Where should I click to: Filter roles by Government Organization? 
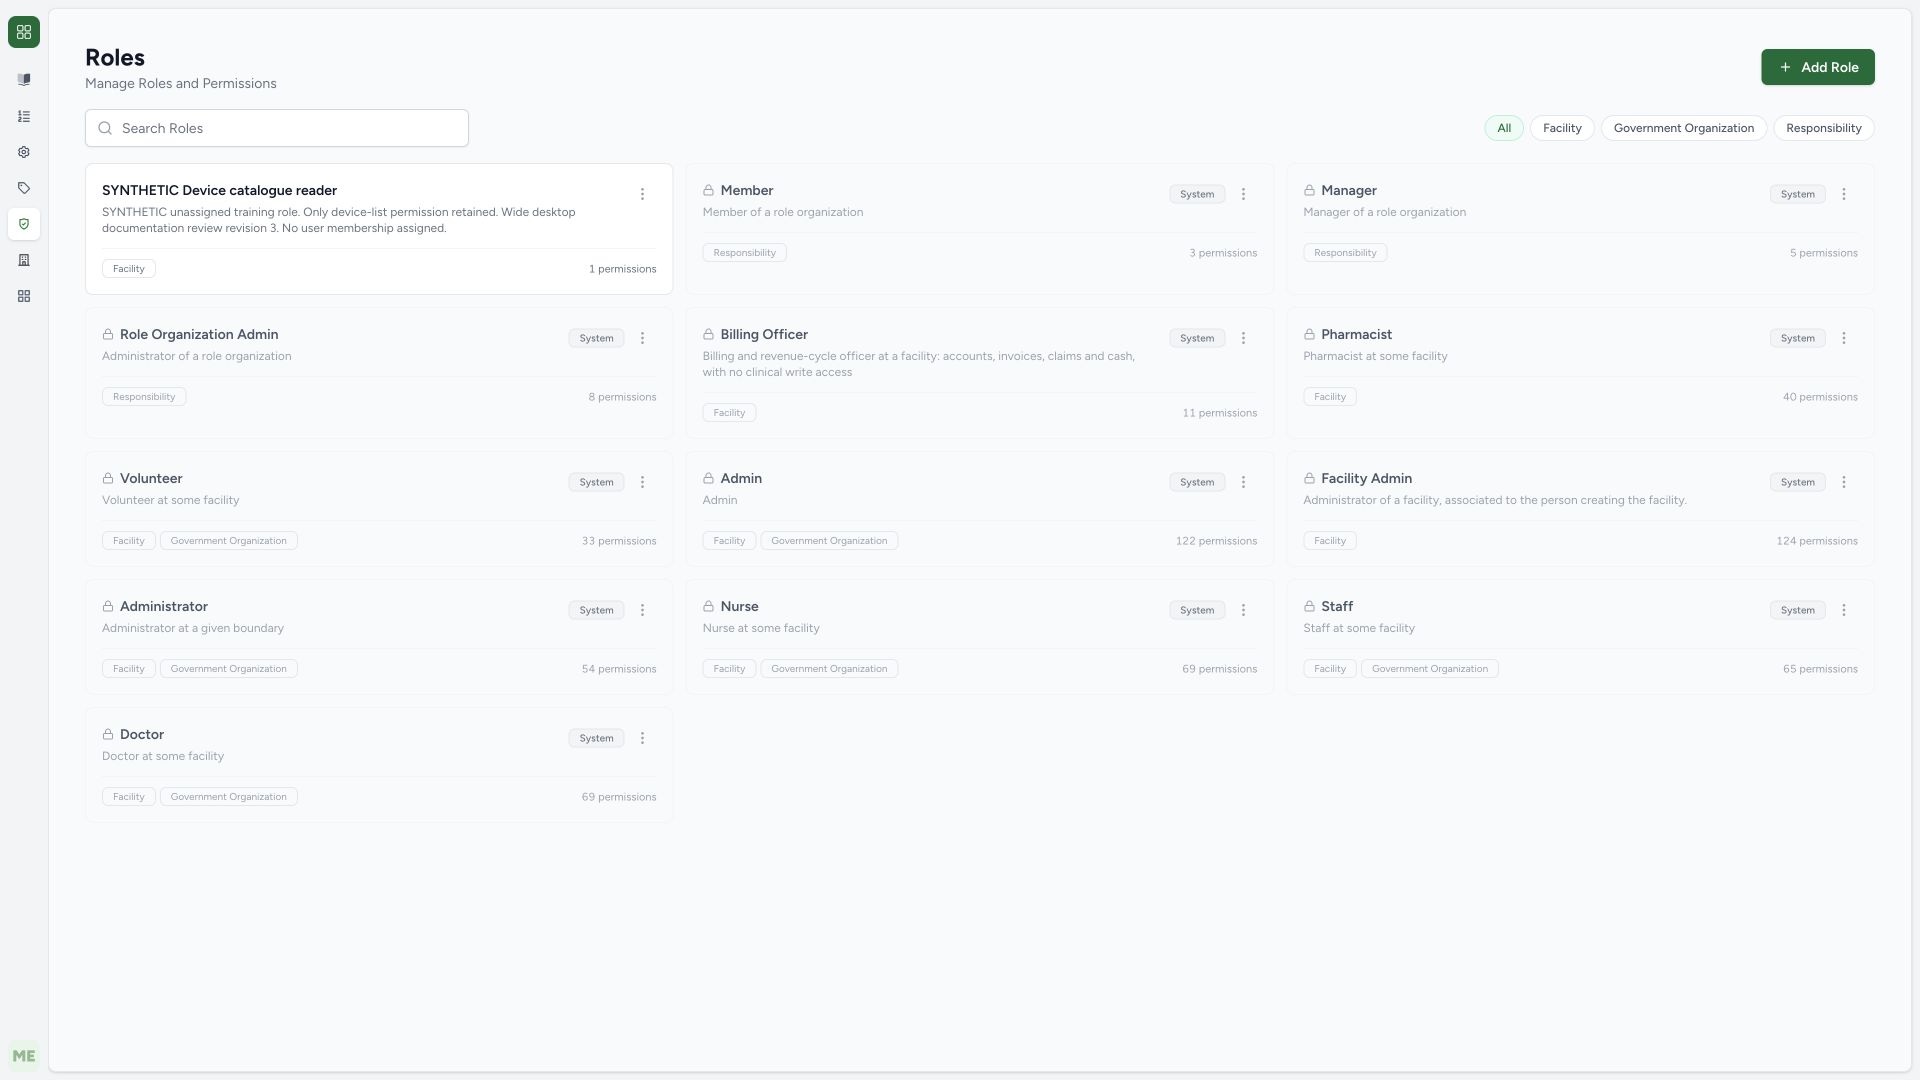1684,128
